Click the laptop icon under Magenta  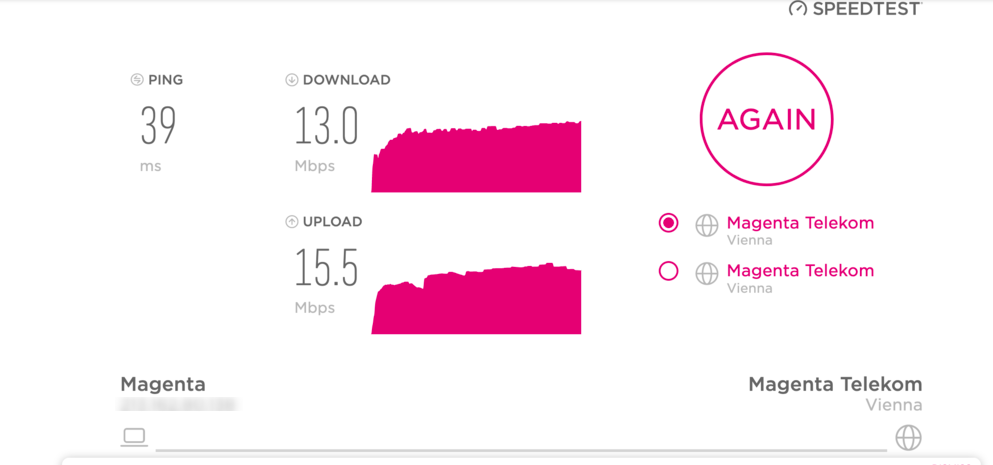tap(134, 437)
